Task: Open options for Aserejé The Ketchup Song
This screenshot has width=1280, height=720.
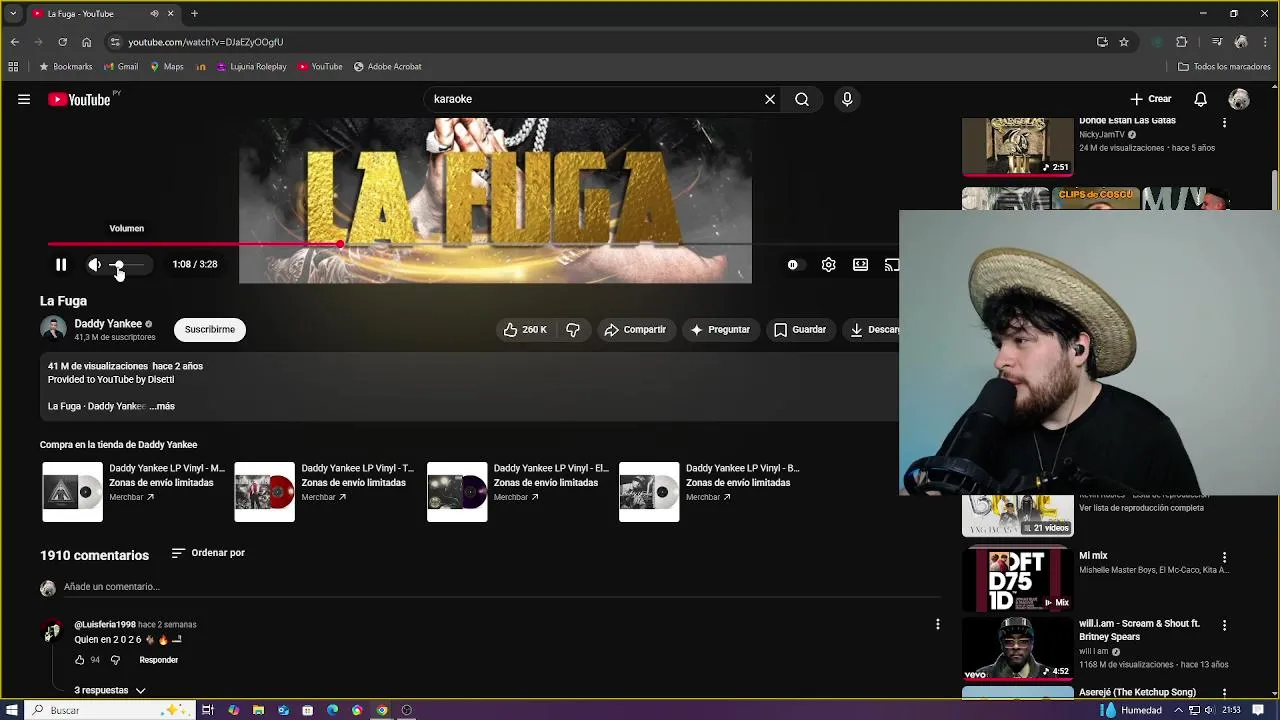Action: point(1224,693)
